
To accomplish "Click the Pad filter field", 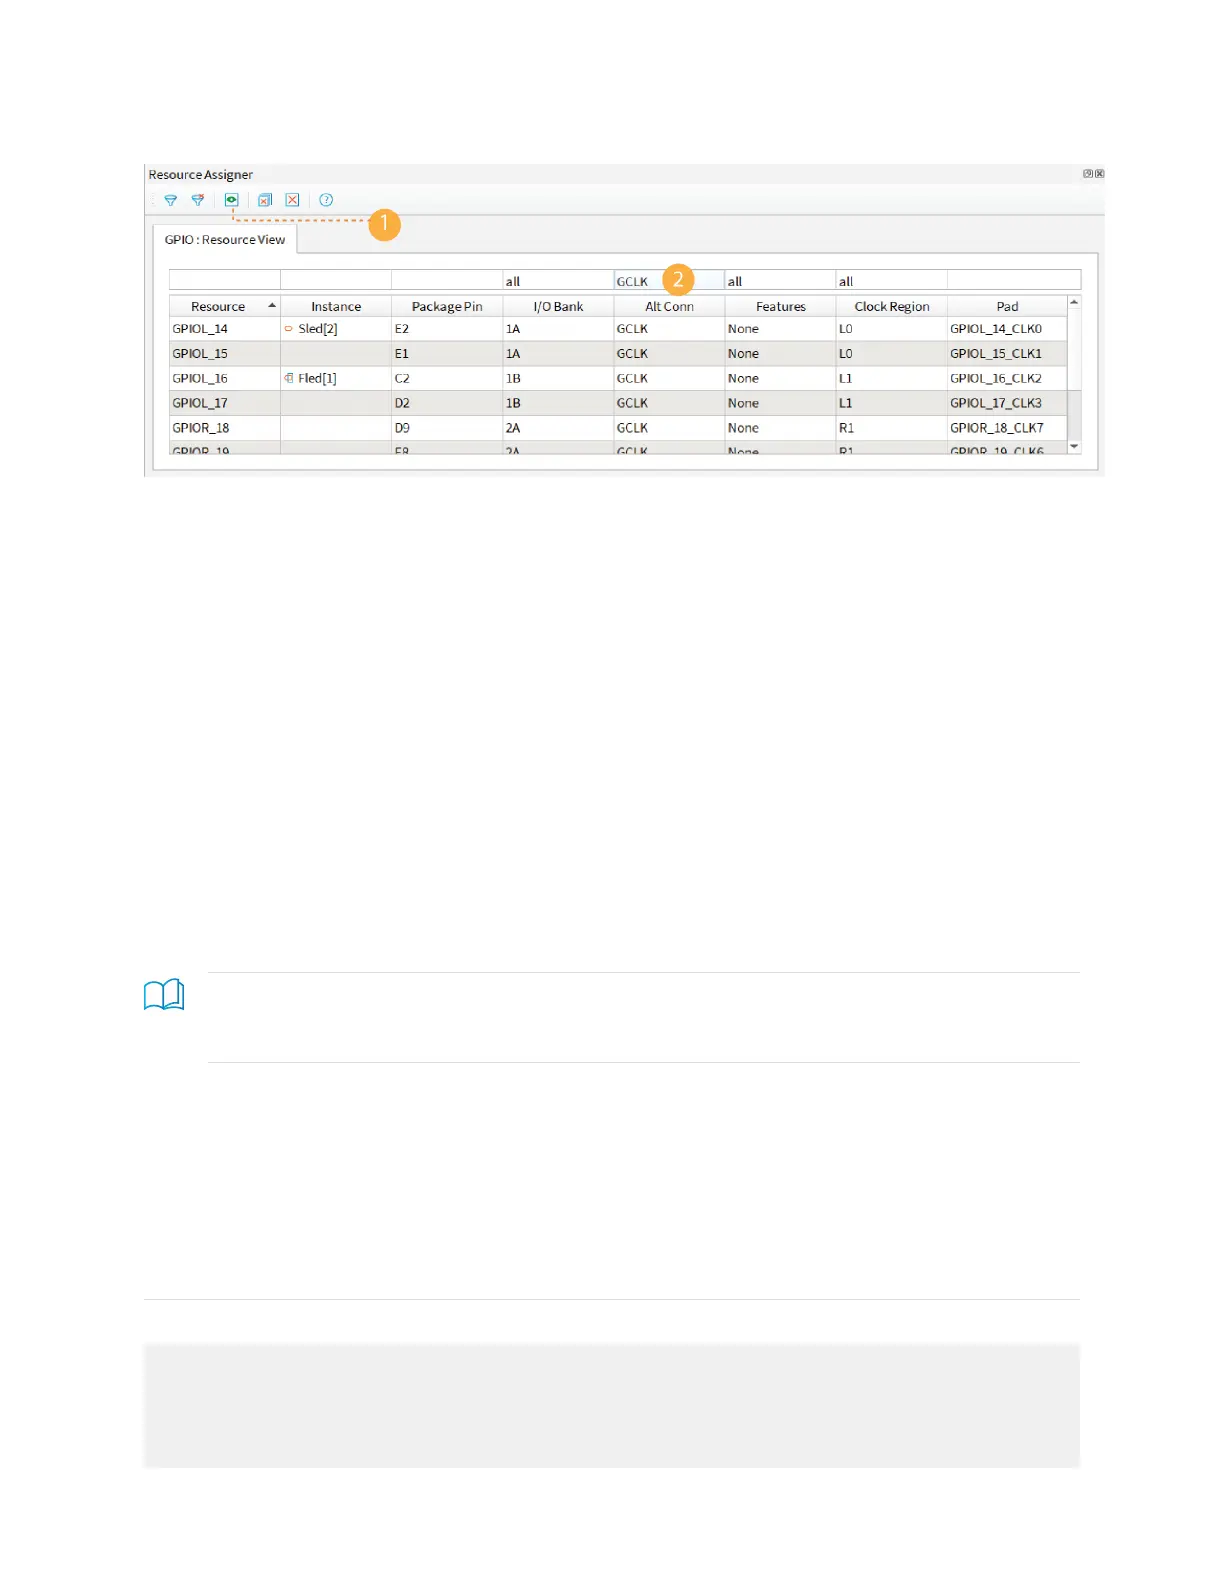I will pyautogui.click(x=1014, y=280).
